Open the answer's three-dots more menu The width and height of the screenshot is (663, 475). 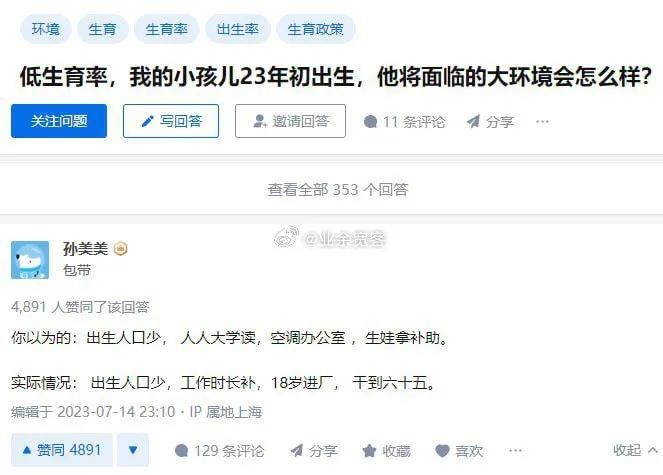[515, 450]
